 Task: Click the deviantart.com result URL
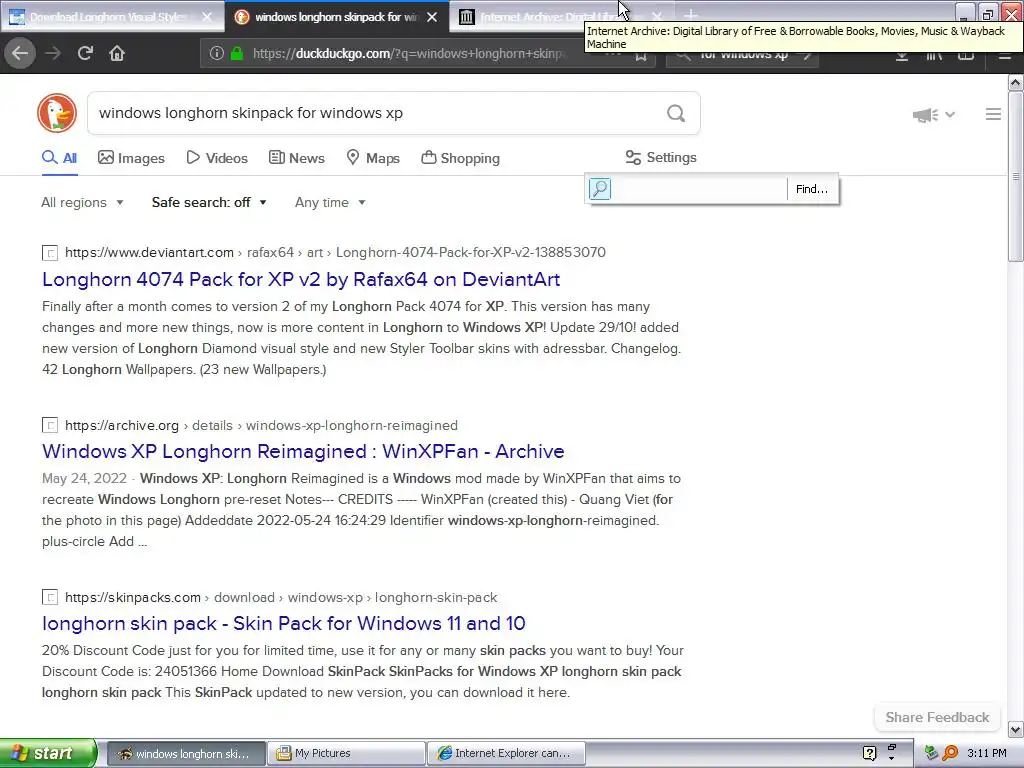(335, 253)
